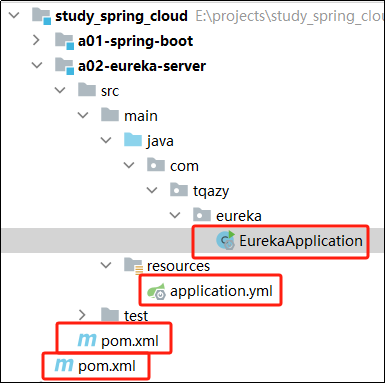Click the application.yml Spring config leaf icon
Viewport: 385px width, 383px height.
click(x=156, y=291)
